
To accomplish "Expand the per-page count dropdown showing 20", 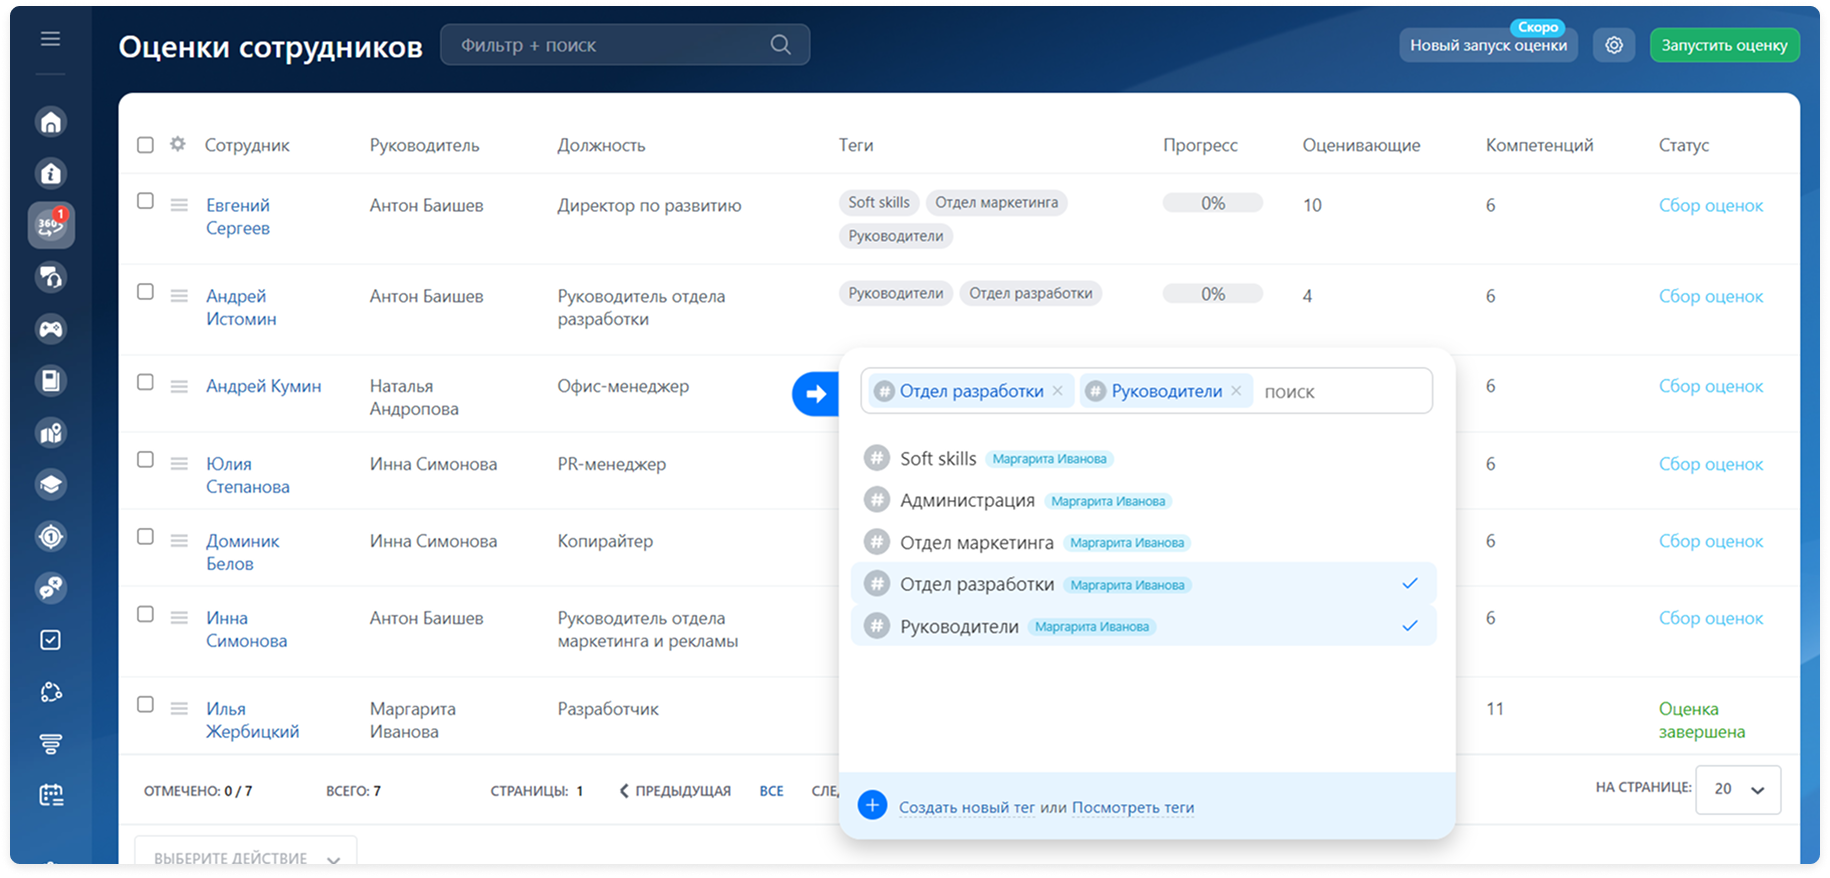I will point(1738,789).
